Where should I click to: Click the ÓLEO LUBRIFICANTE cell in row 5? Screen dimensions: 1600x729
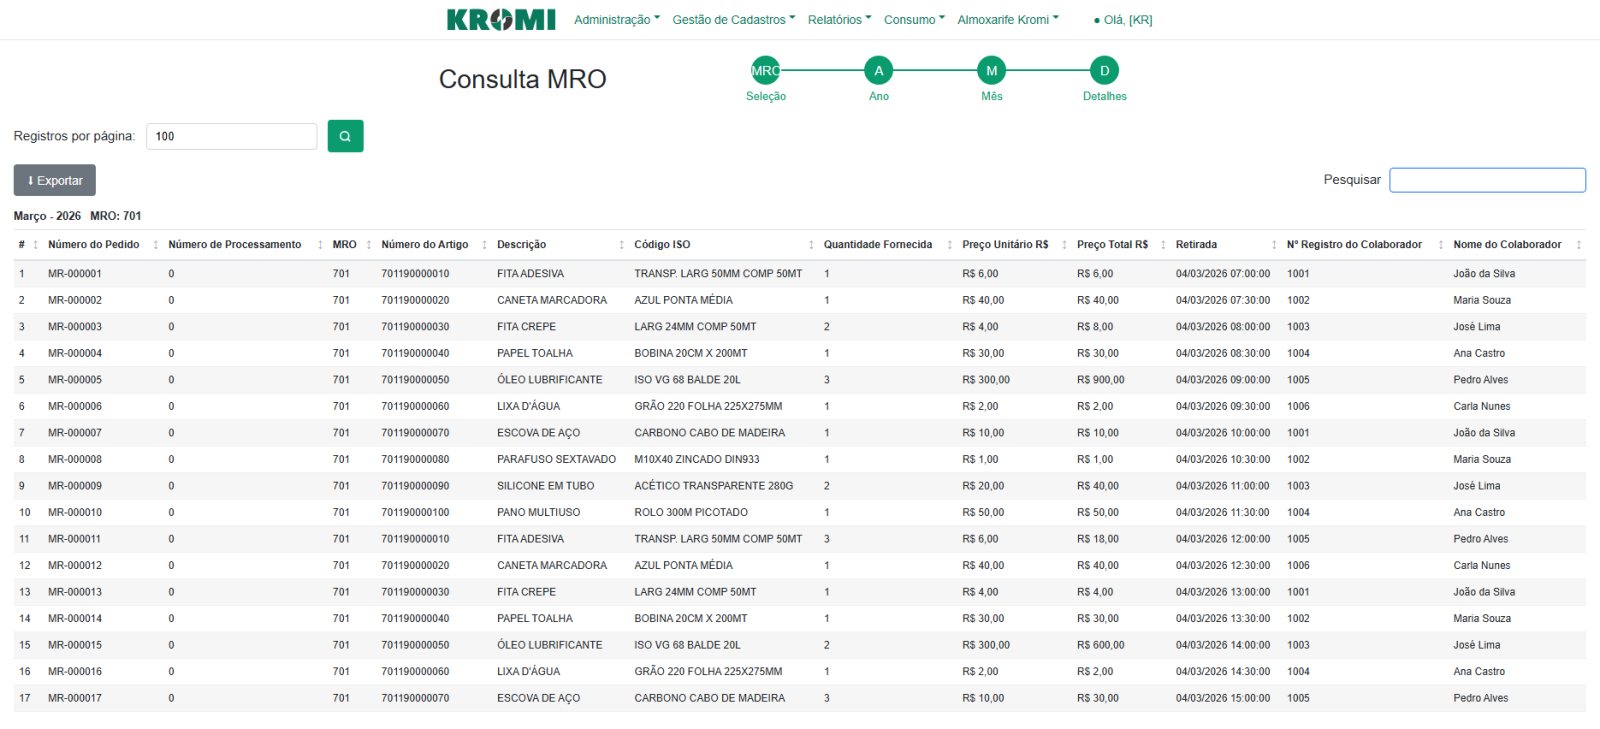(x=549, y=380)
